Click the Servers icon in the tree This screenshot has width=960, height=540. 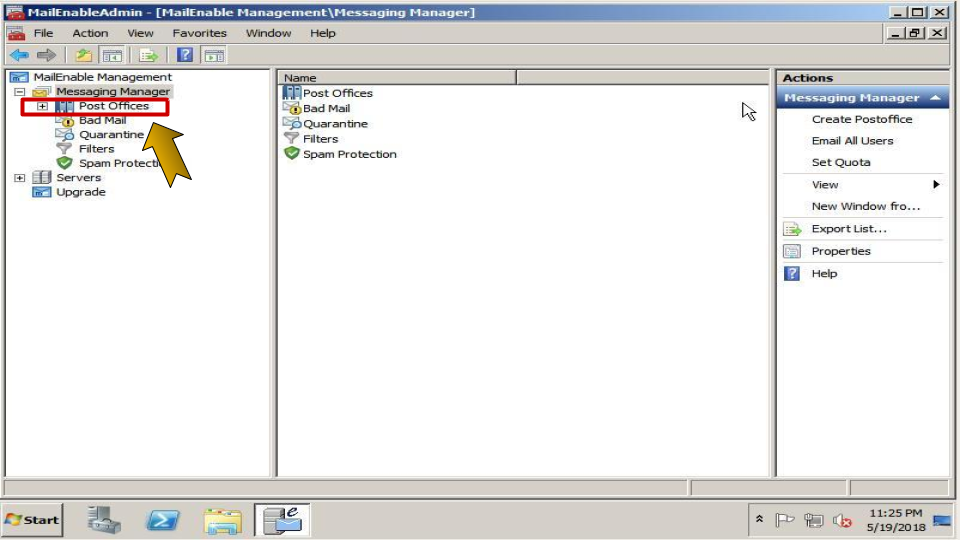[x=42, y=178]
